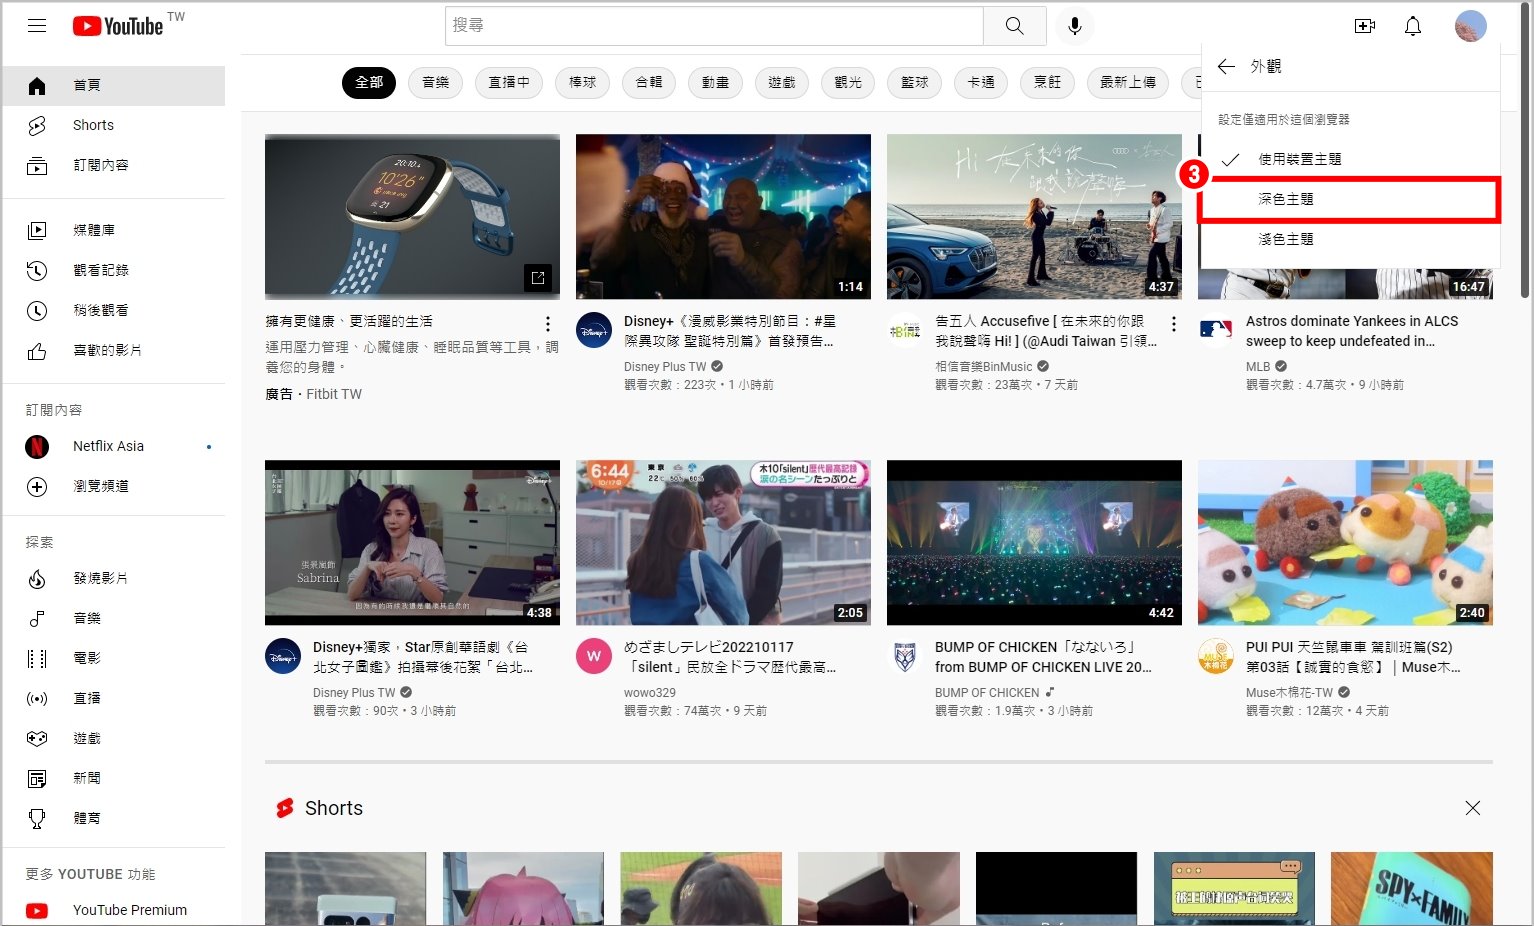Select the 合輯 filter chip

(649, 82)
